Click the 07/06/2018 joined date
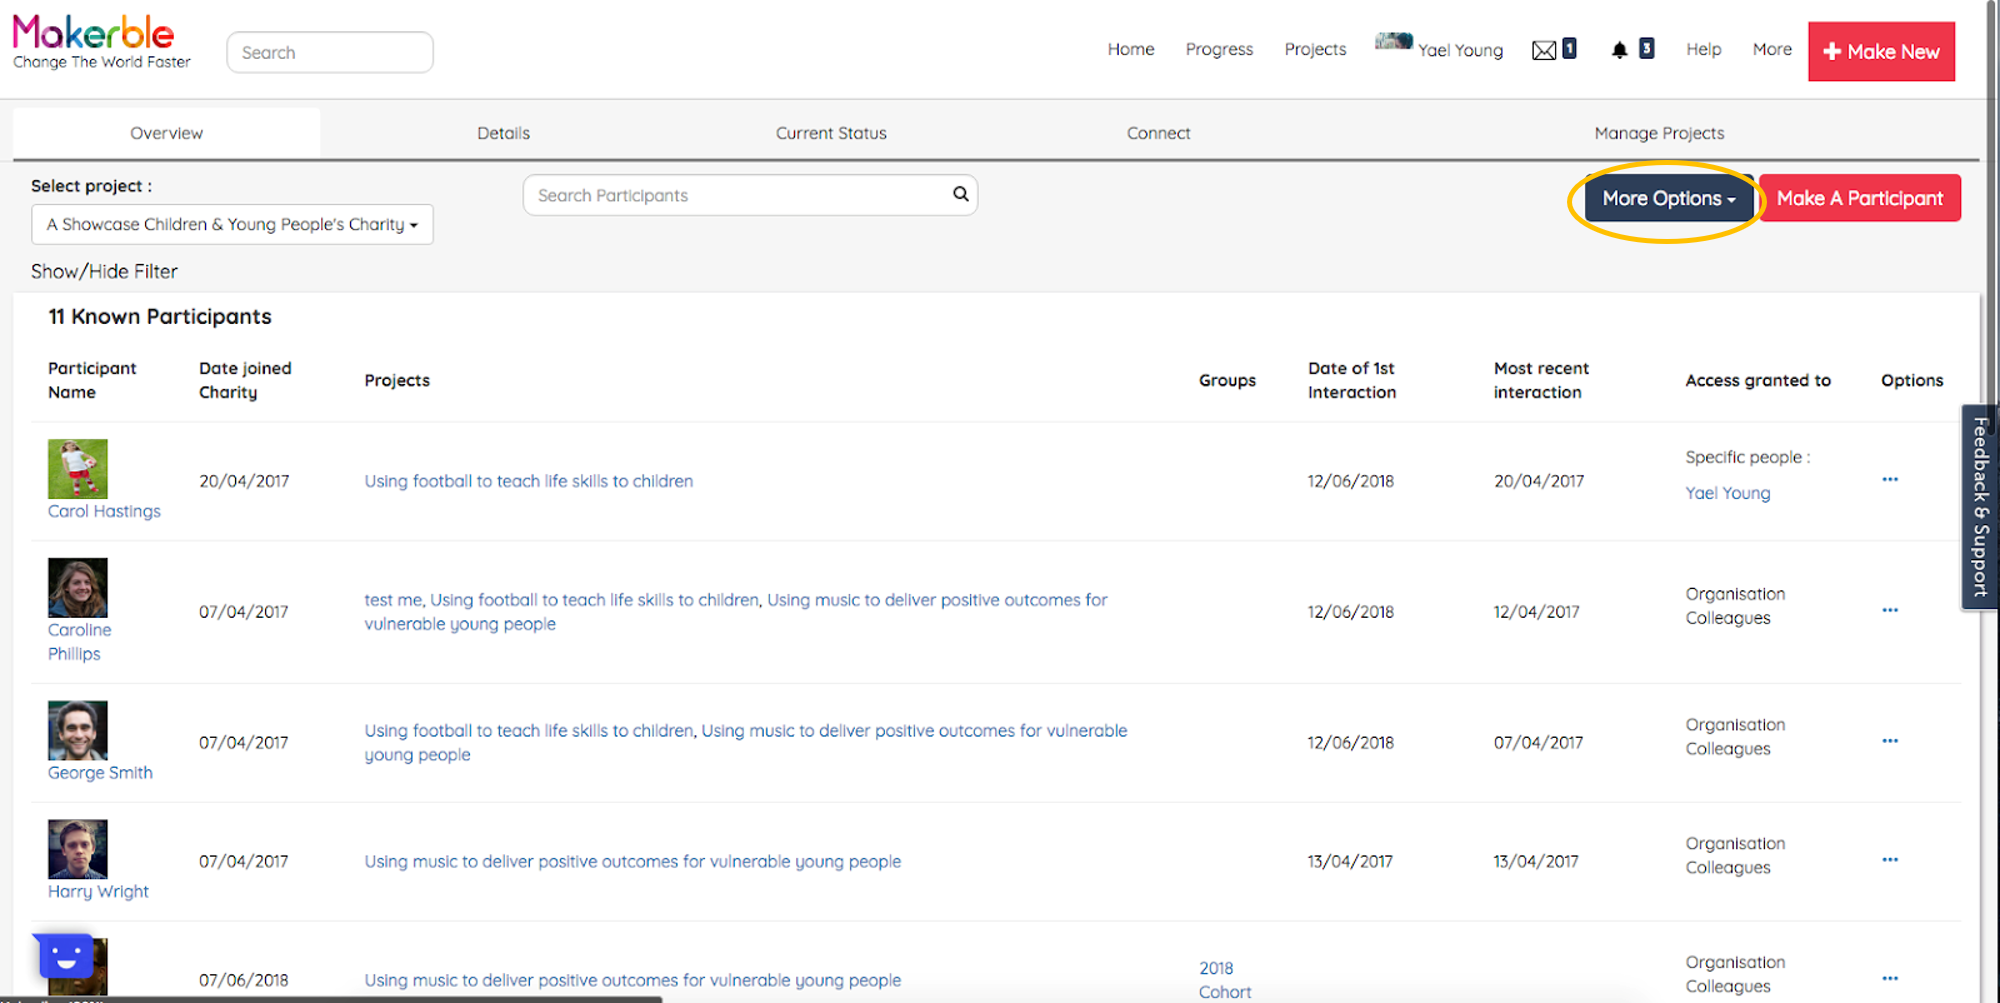 [x=243, y=980]
